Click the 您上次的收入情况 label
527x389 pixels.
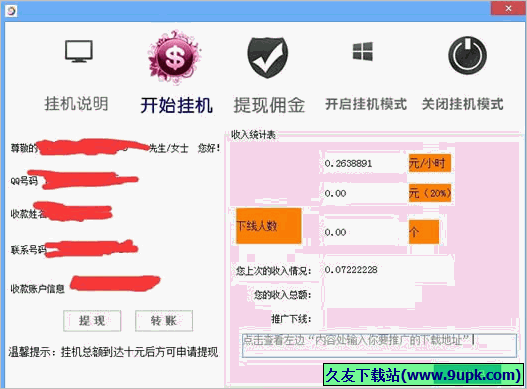click(274, 271)
